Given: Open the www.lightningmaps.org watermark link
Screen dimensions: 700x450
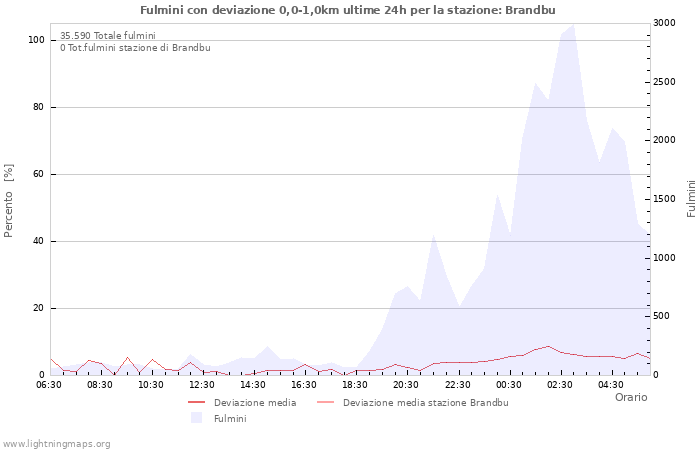Looking at the screenshot, I should (56, 443).
